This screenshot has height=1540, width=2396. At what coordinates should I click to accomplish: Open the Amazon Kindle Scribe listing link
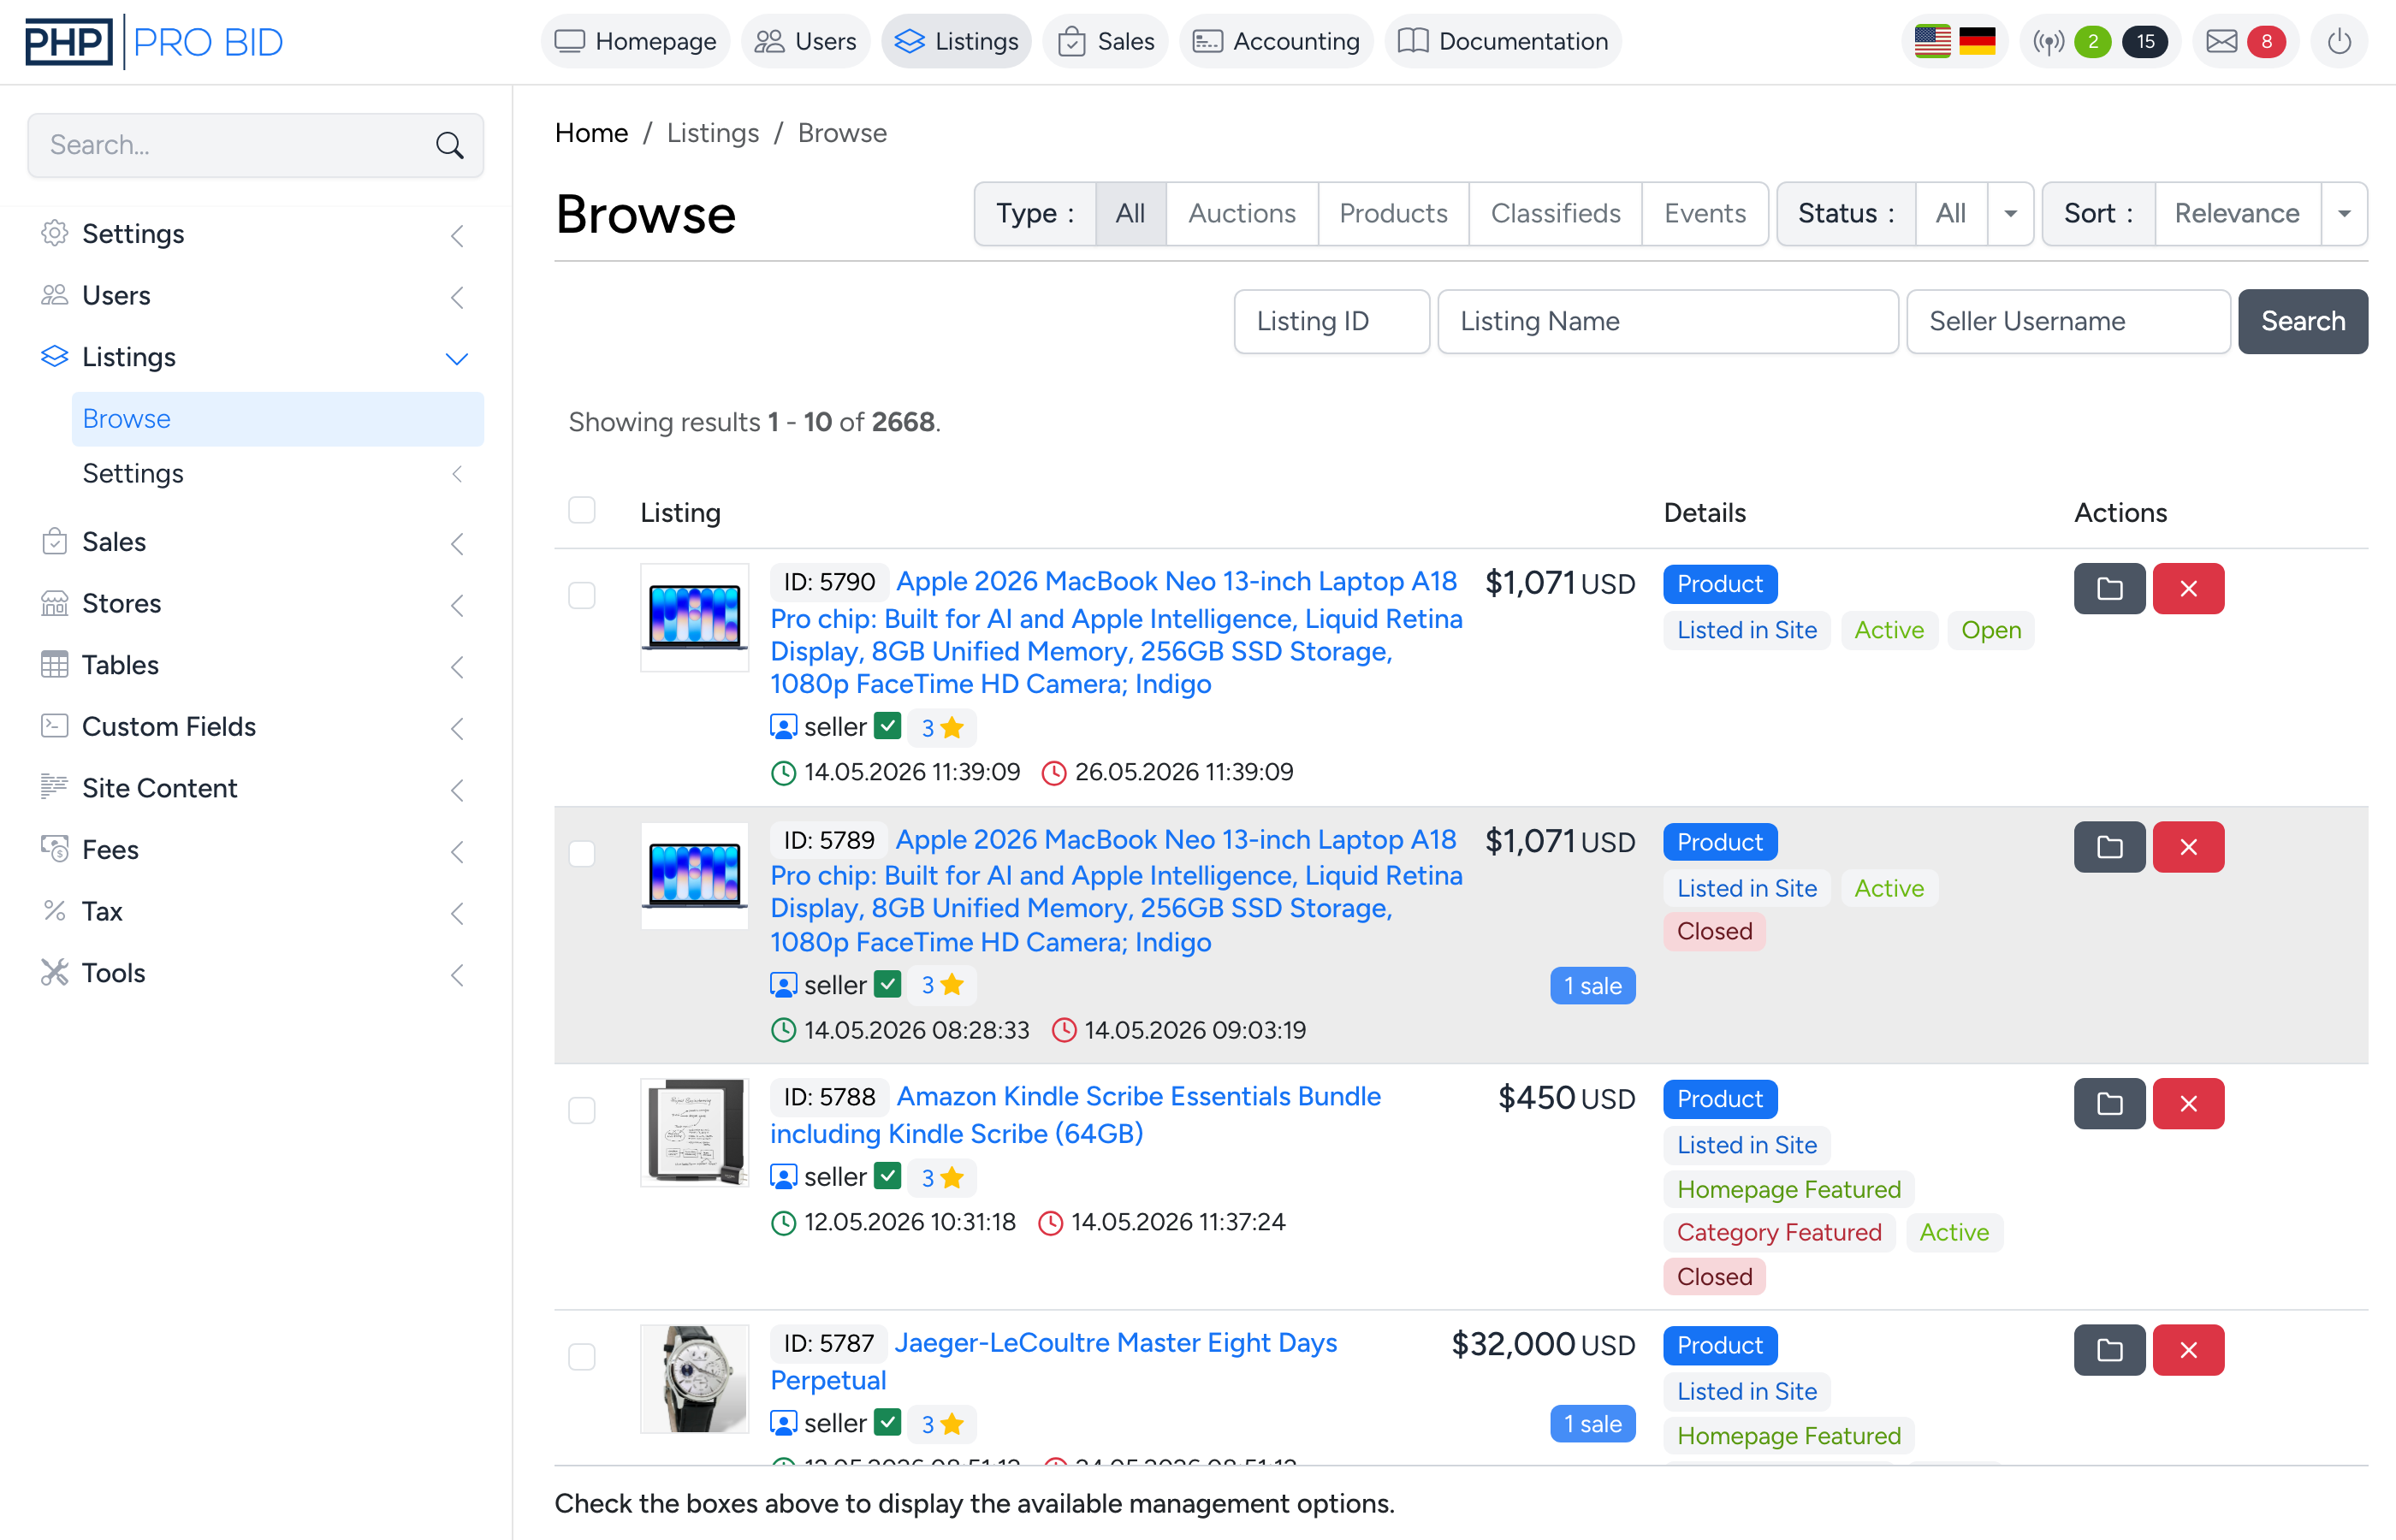1075,1115
